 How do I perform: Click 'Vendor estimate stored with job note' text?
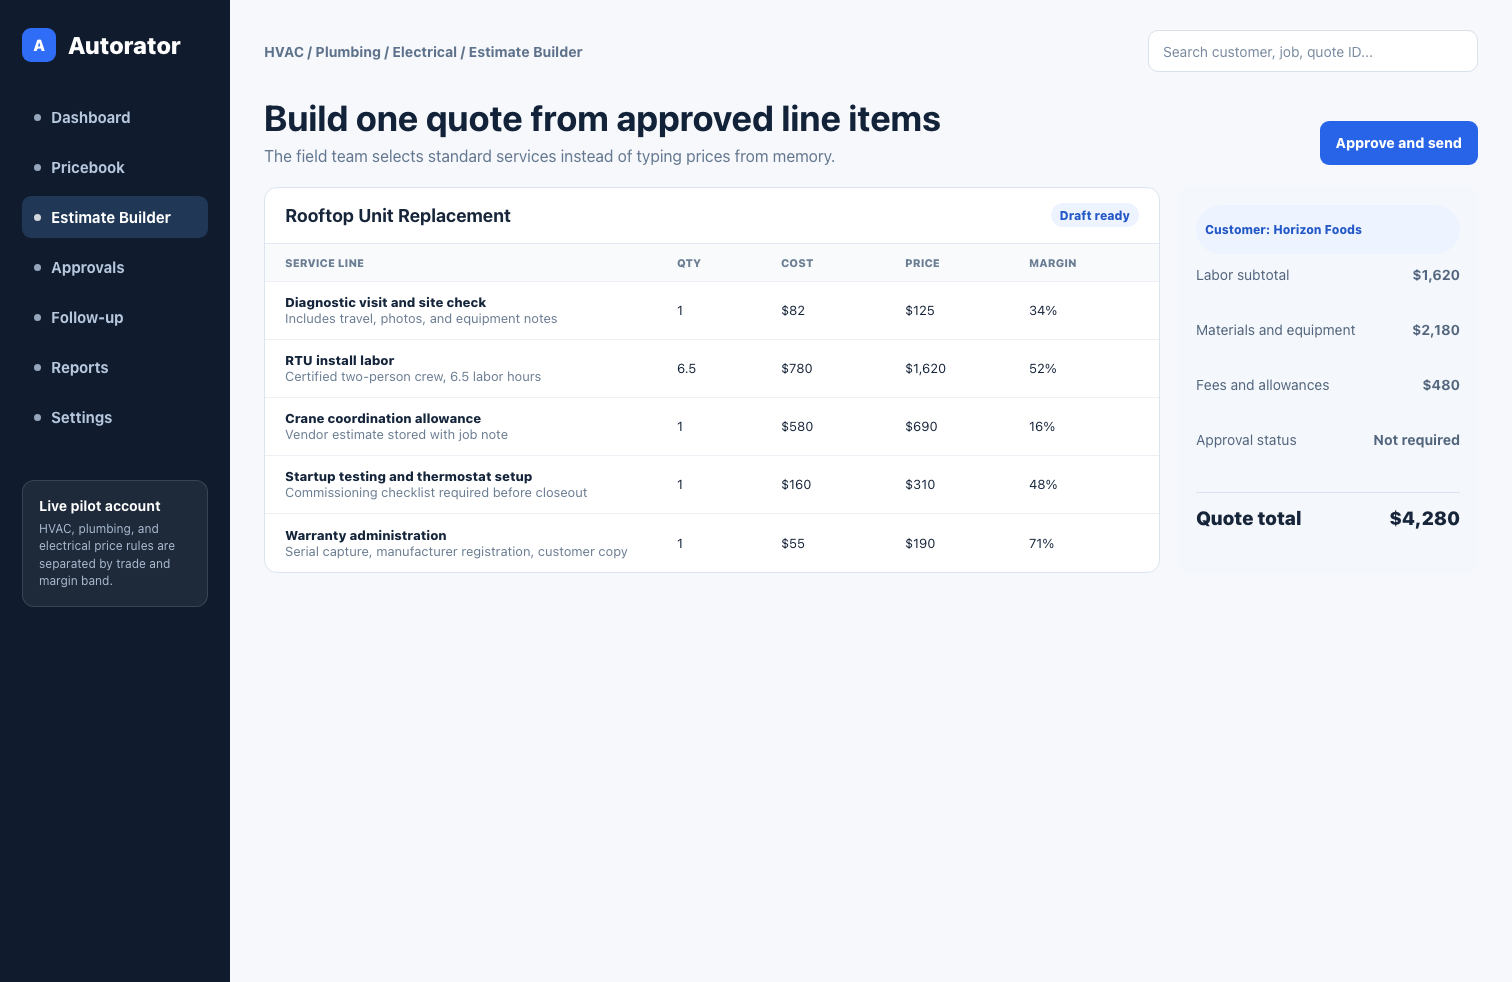[x=396, y=435]
